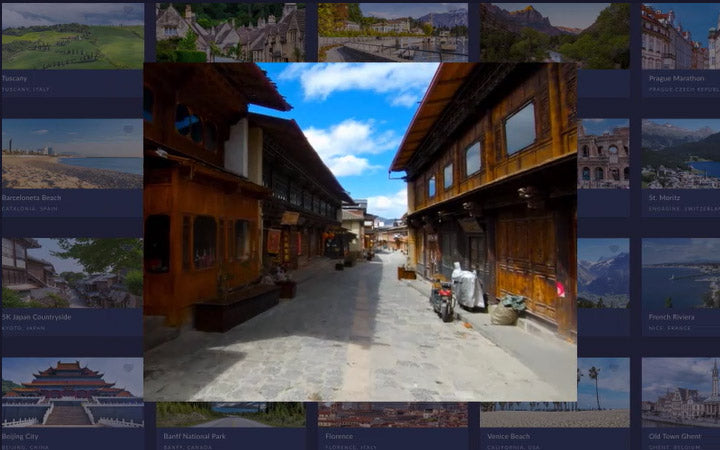Select the "Barceloneta Beach" title
Image resolution: width=720 pixels, height=450 pixels.
[31, 198]
